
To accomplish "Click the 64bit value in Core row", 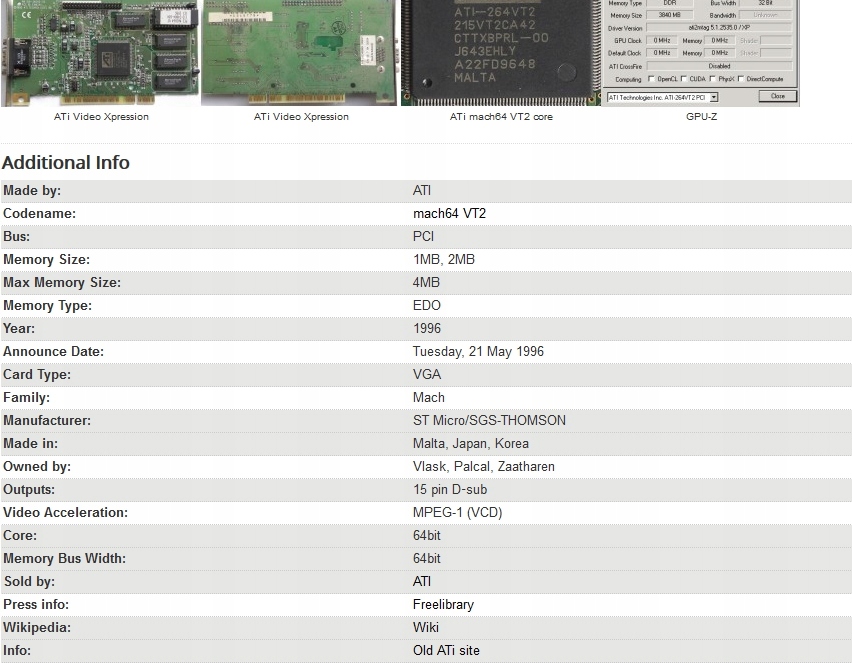I will pyautogui.click(x=427, y=536).
